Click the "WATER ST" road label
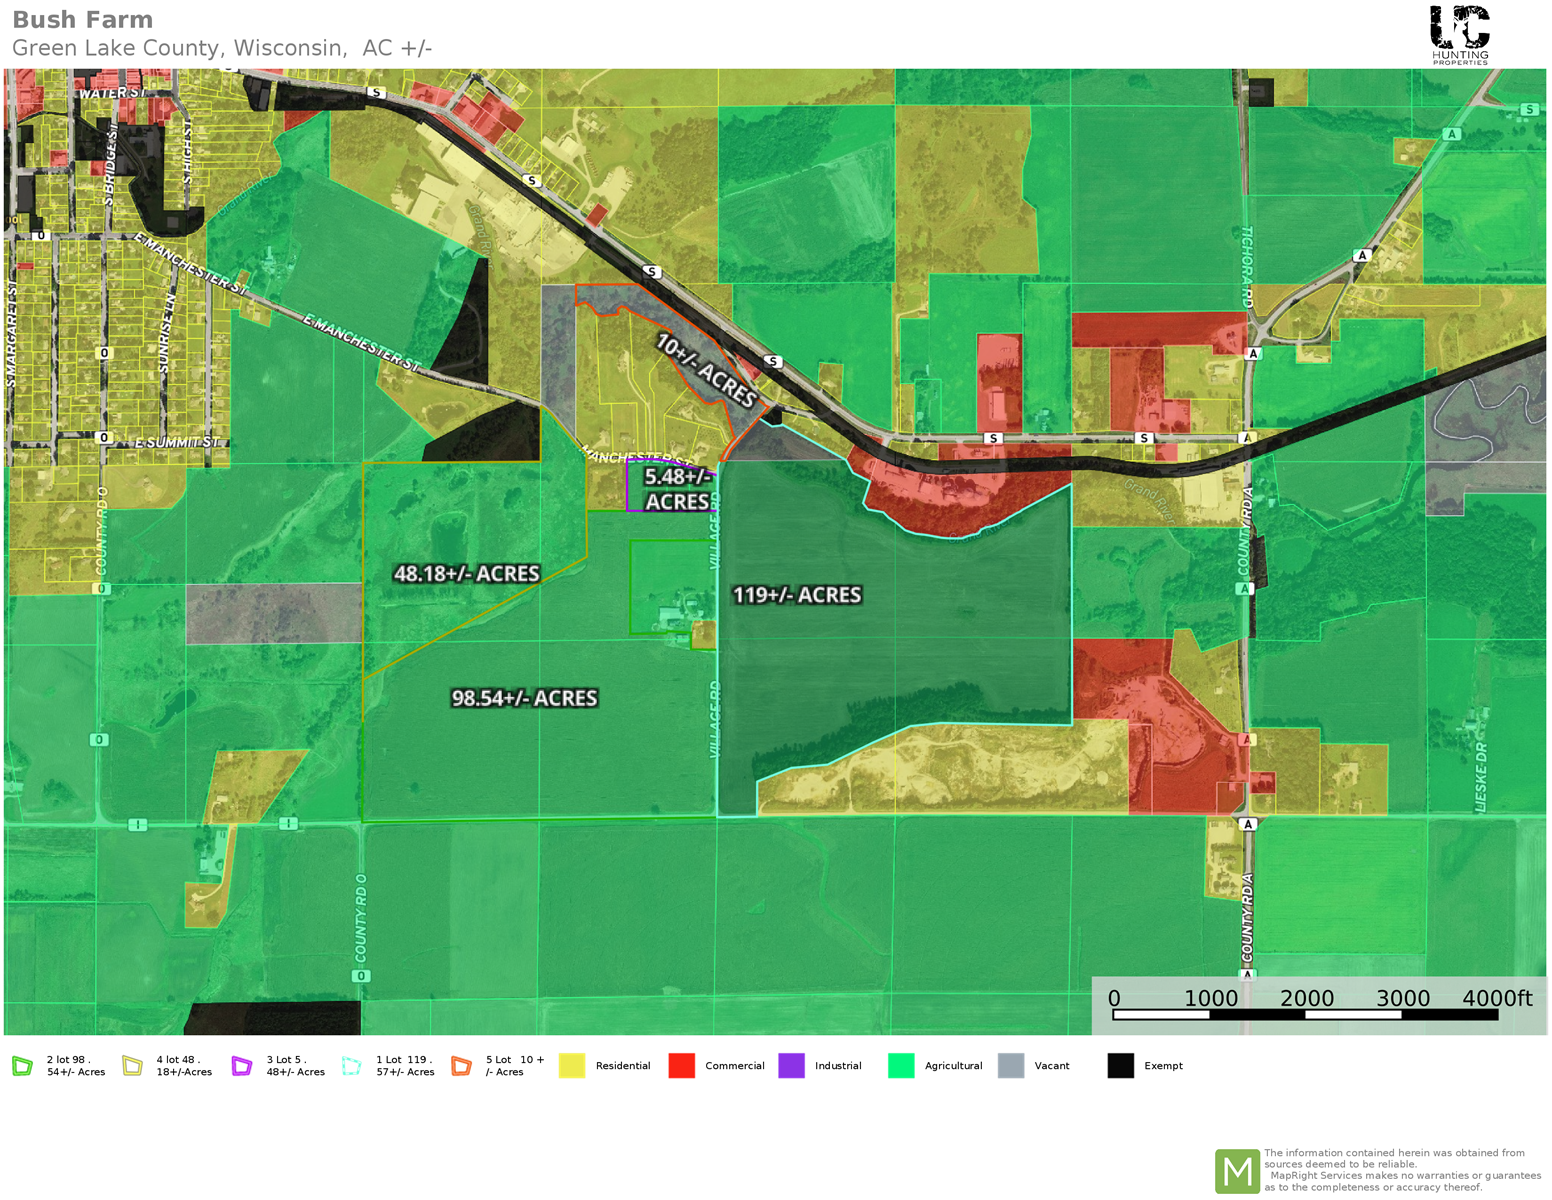This screenshot has width=1552, height=1200. point(112,93)
